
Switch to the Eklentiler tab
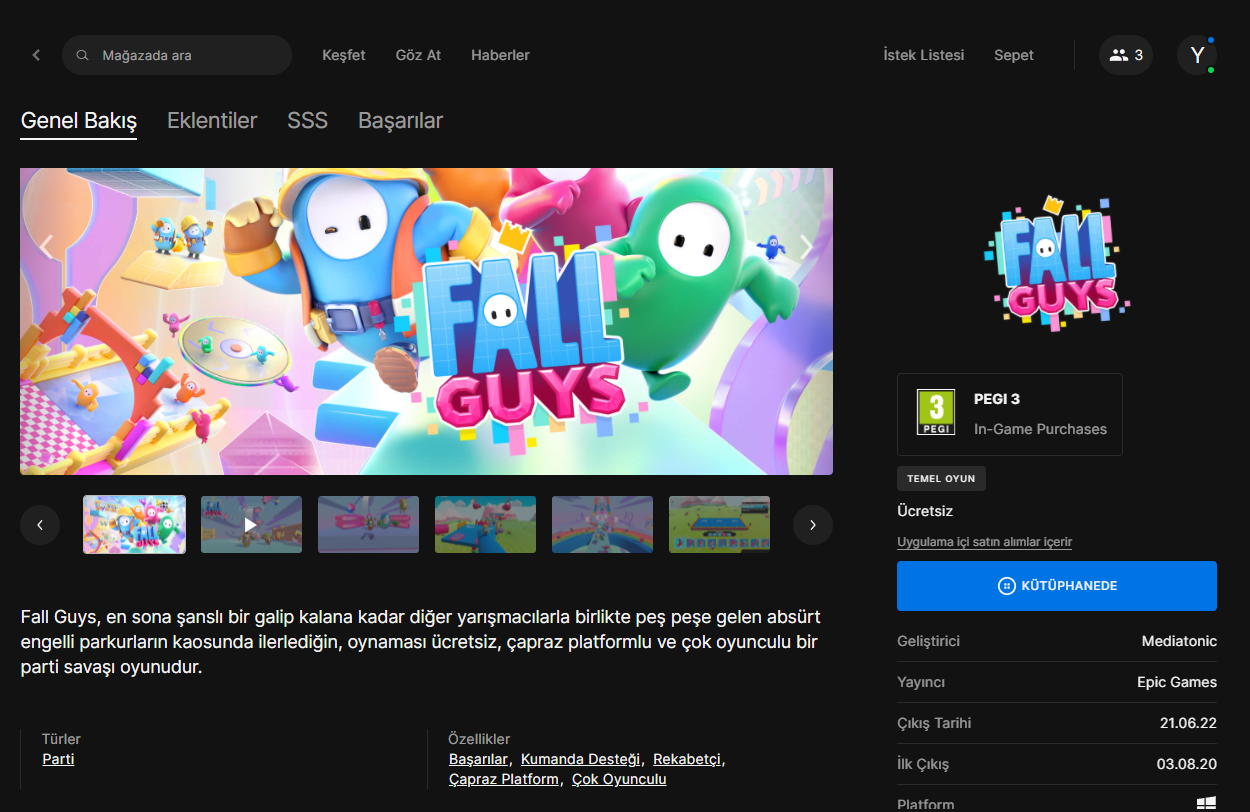[x=212, y=121]
